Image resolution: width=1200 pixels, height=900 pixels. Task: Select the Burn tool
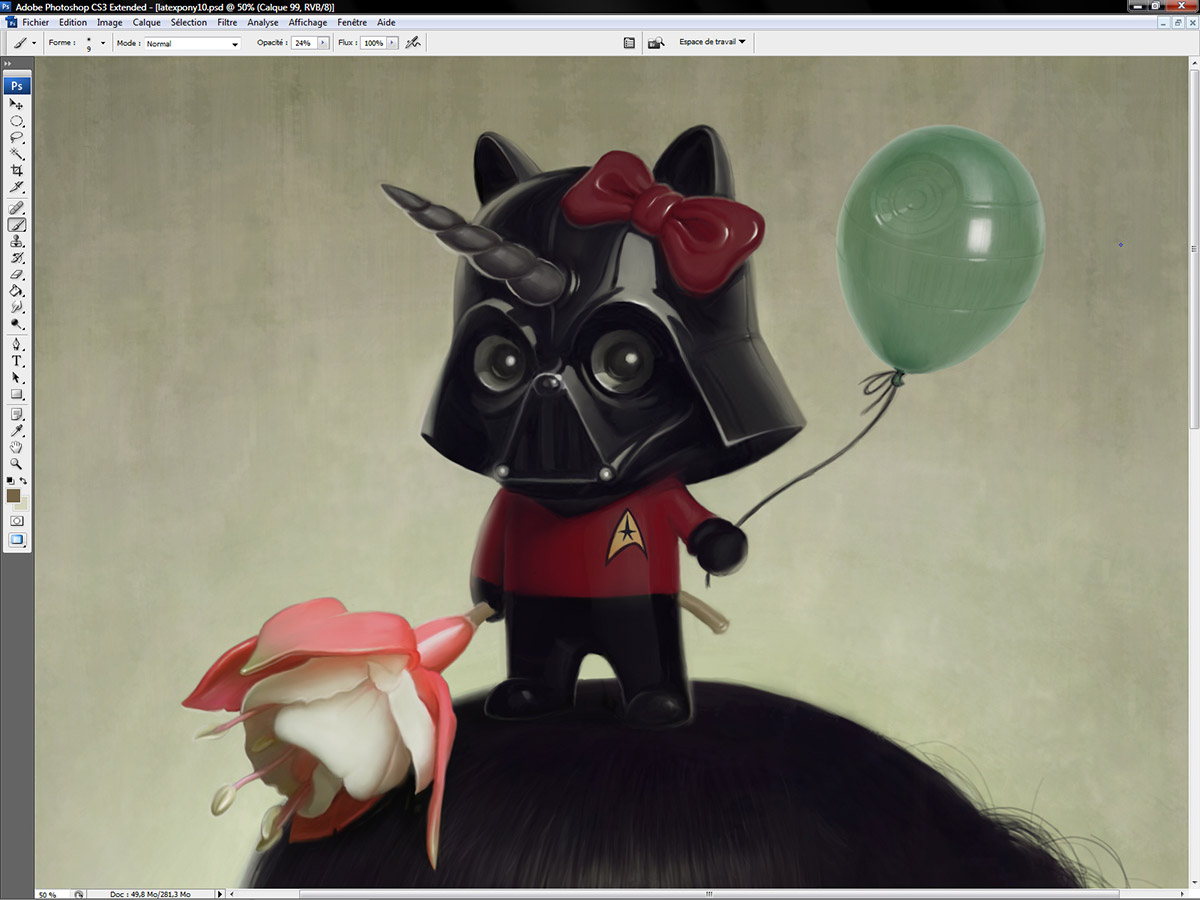17,324
